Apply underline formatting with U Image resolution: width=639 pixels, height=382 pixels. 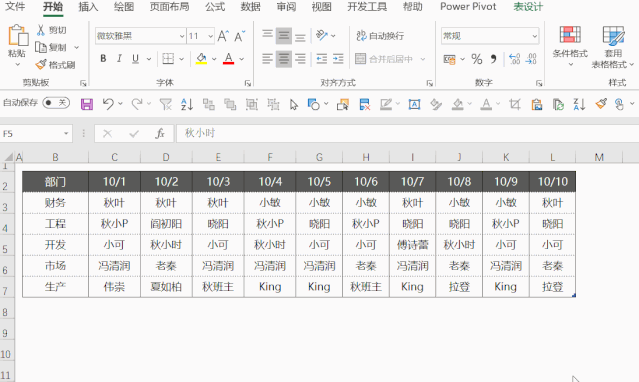(135, 59)
